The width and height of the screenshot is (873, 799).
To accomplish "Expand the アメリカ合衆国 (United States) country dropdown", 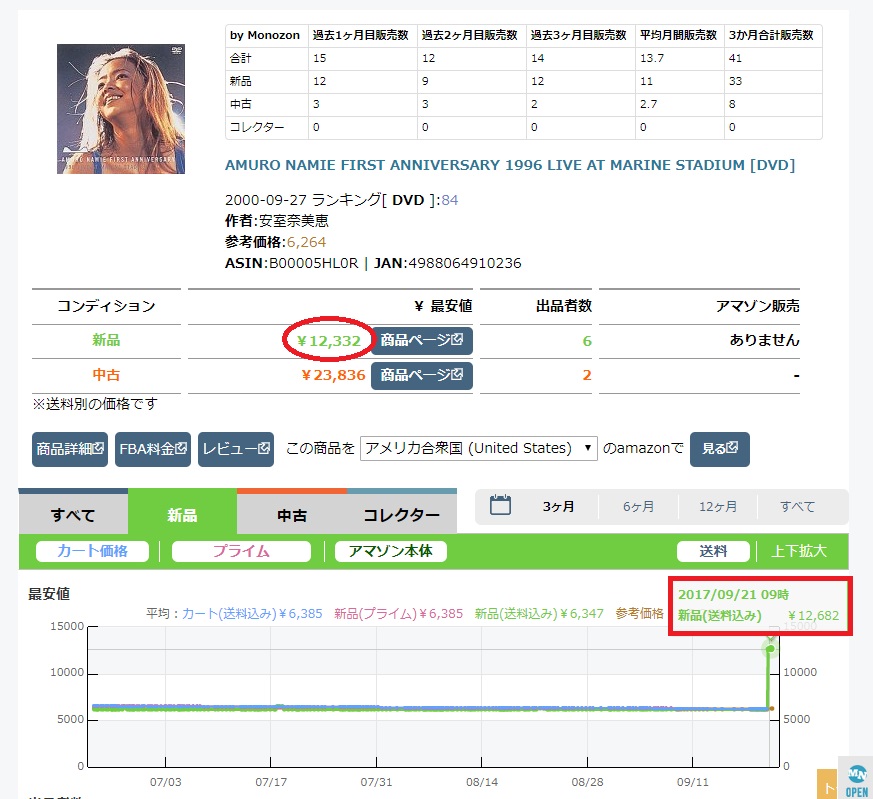I will click(478, 448).
